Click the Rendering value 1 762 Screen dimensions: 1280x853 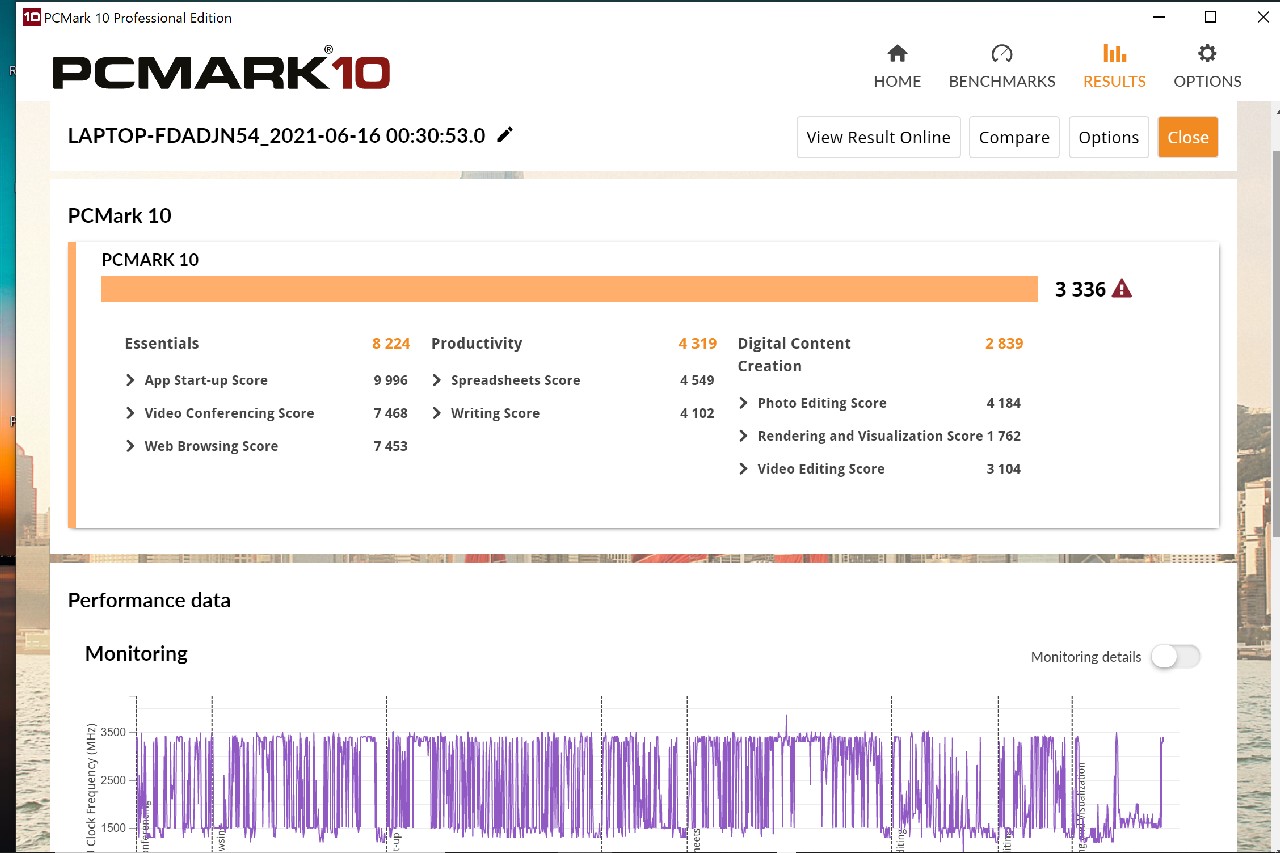1003,436
